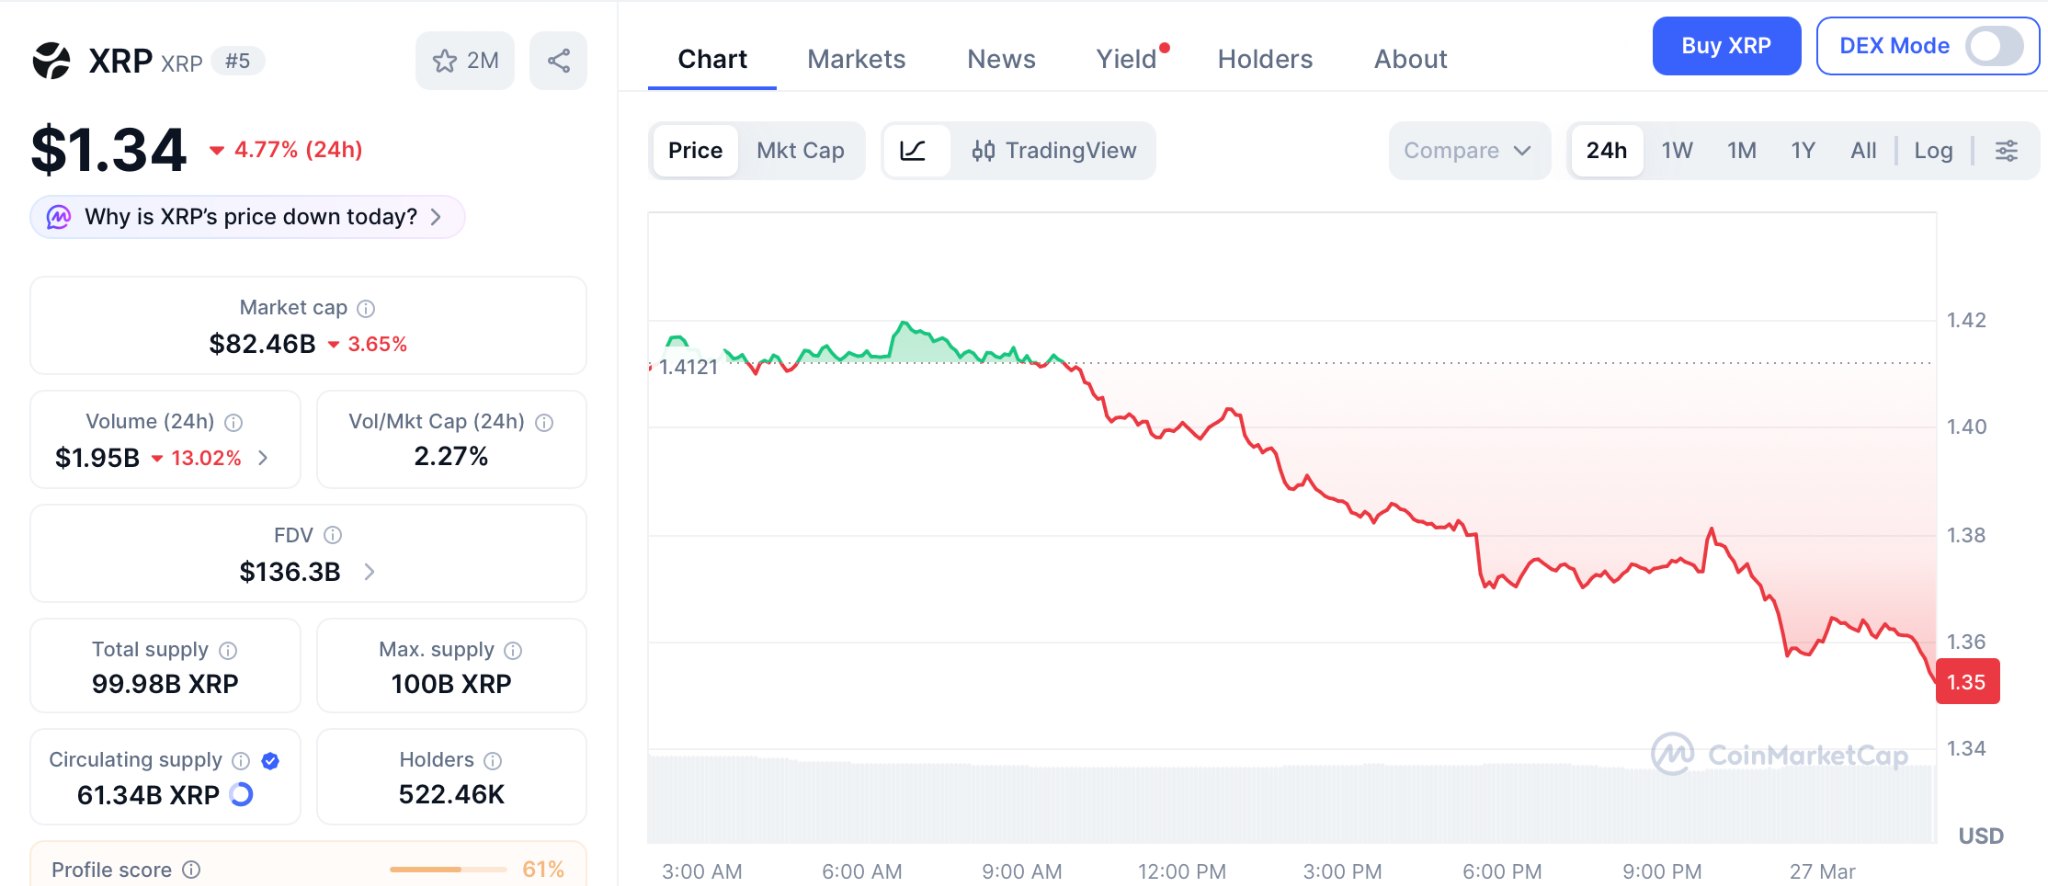The image size is (2048, 886).
Task: Open the Markets tab
Action: pyautogui.click(x=856, y=59)
